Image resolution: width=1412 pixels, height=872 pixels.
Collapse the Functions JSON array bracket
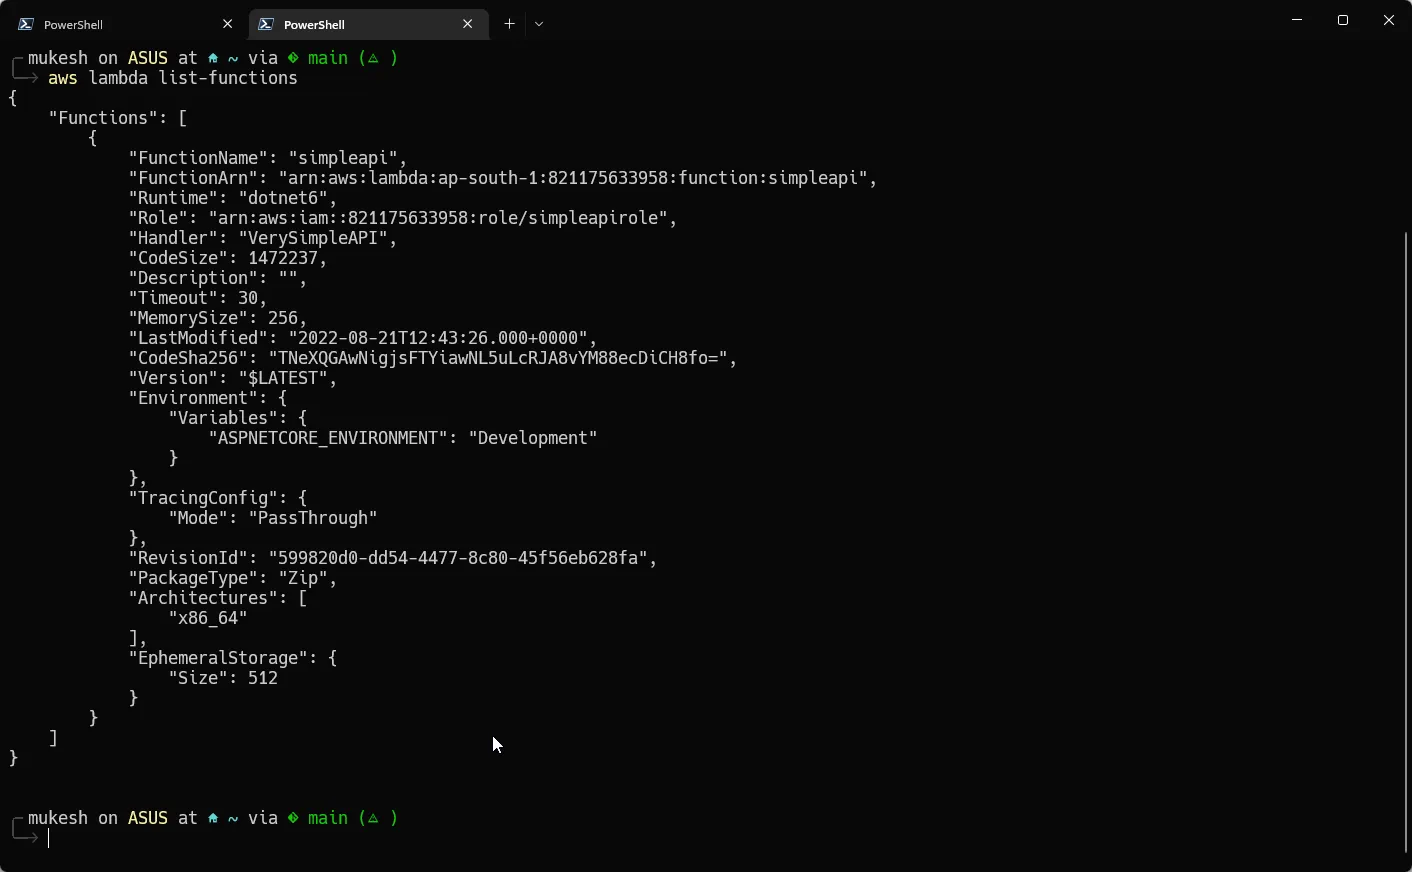pos(184,117)
